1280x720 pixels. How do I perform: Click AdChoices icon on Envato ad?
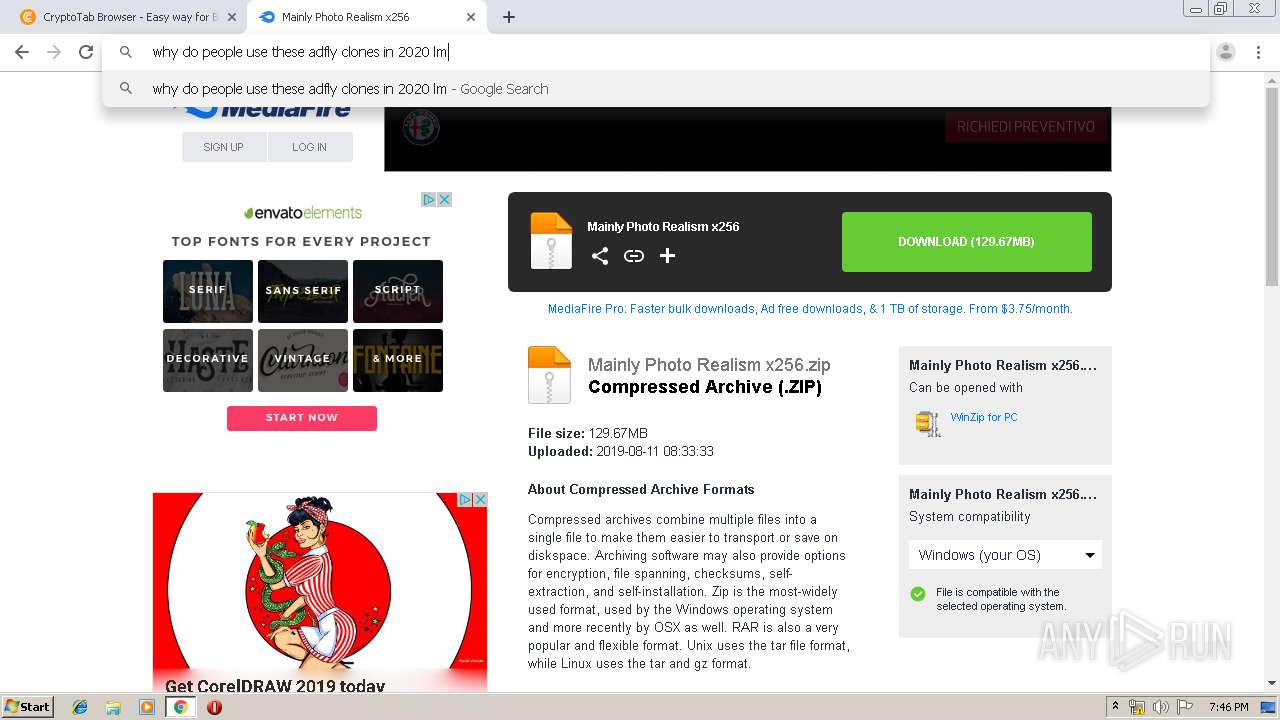point(429,200)
